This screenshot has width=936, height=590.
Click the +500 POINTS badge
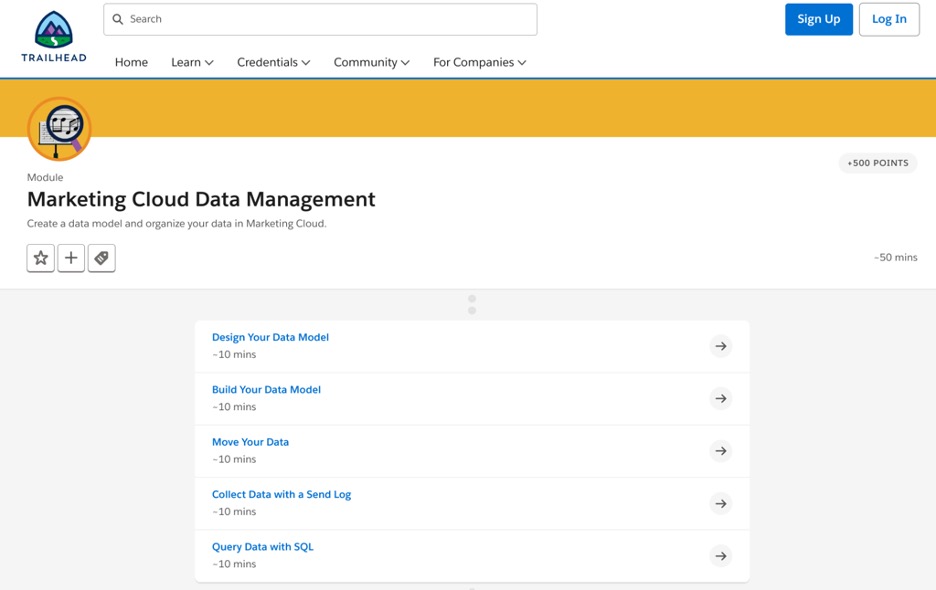(x=878, y=163)
